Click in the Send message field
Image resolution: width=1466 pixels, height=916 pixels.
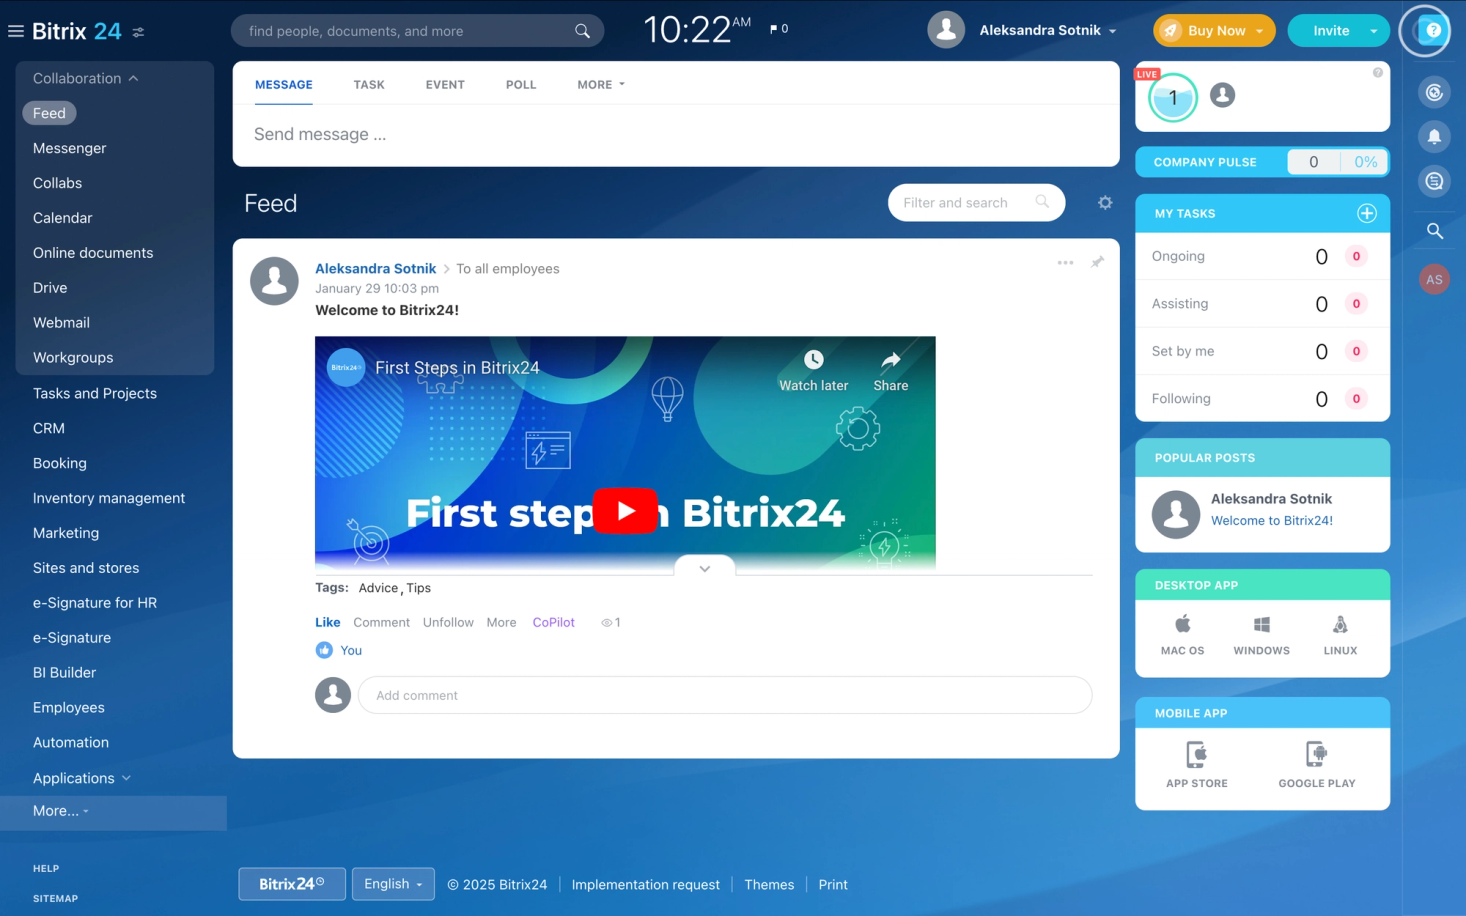tap(676, 135)
